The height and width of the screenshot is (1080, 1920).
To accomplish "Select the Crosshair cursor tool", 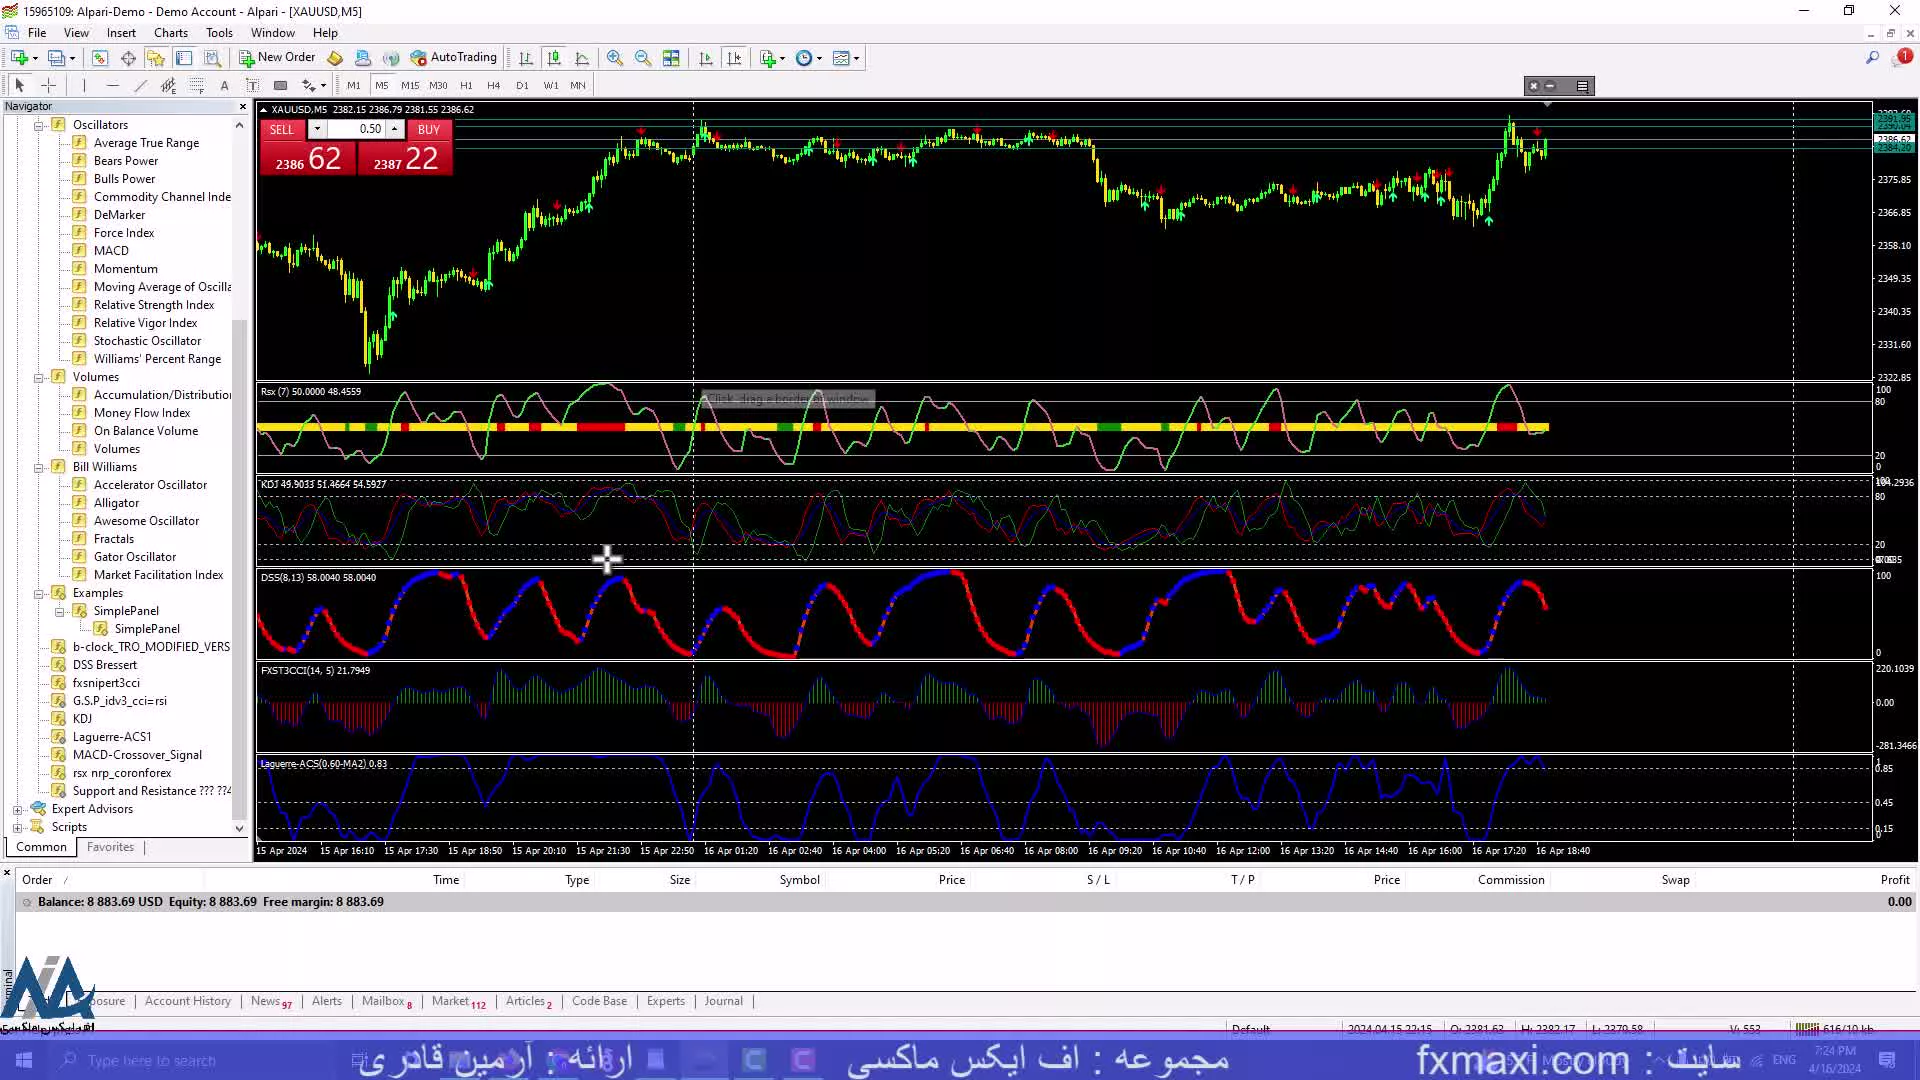I will pos(46,84).
